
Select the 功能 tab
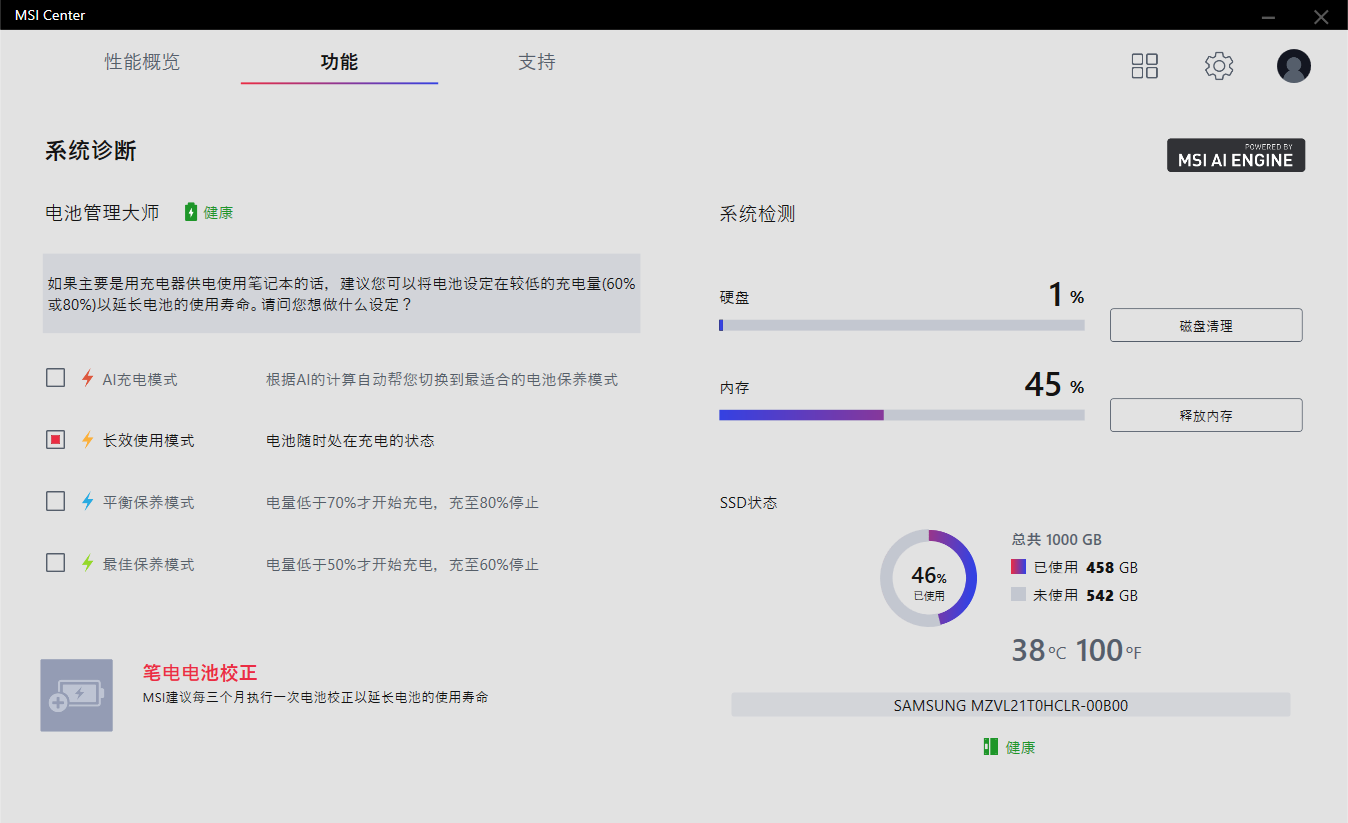click(x=339, y=62)
